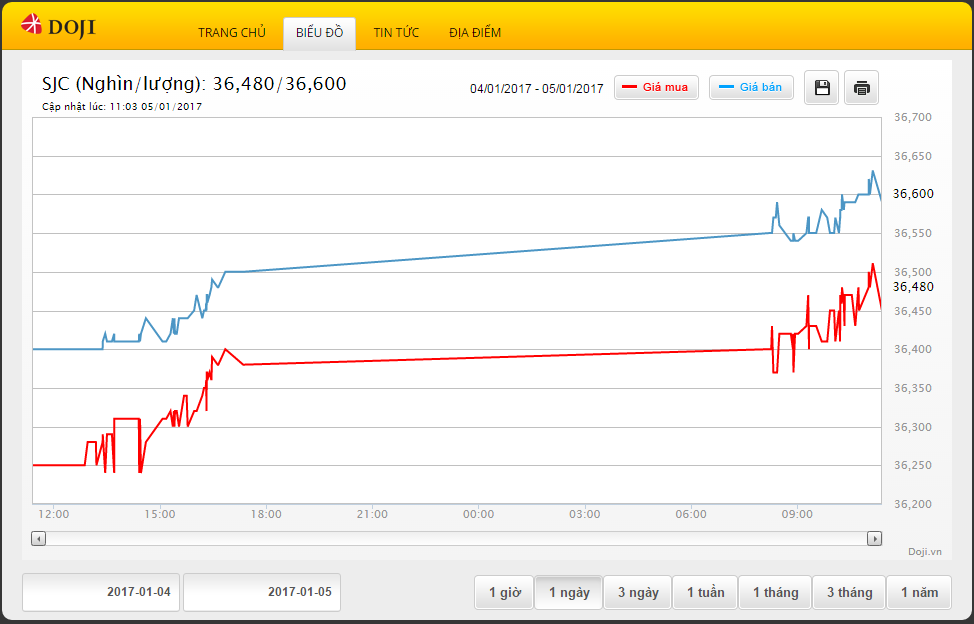Open the TIN TỨC tab
This screenshot has height=624, width=974.
coord(396,33)
